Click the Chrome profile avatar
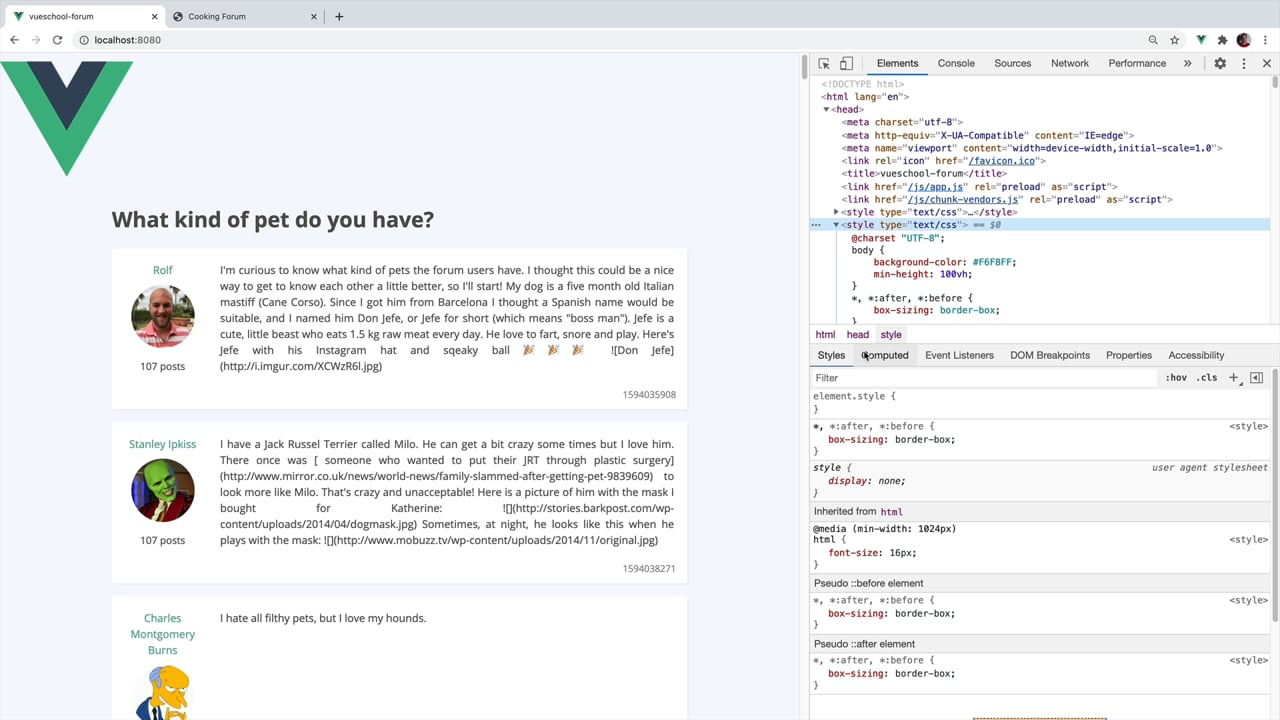This screenshot has height=720, width=1280. (1244, 40)
